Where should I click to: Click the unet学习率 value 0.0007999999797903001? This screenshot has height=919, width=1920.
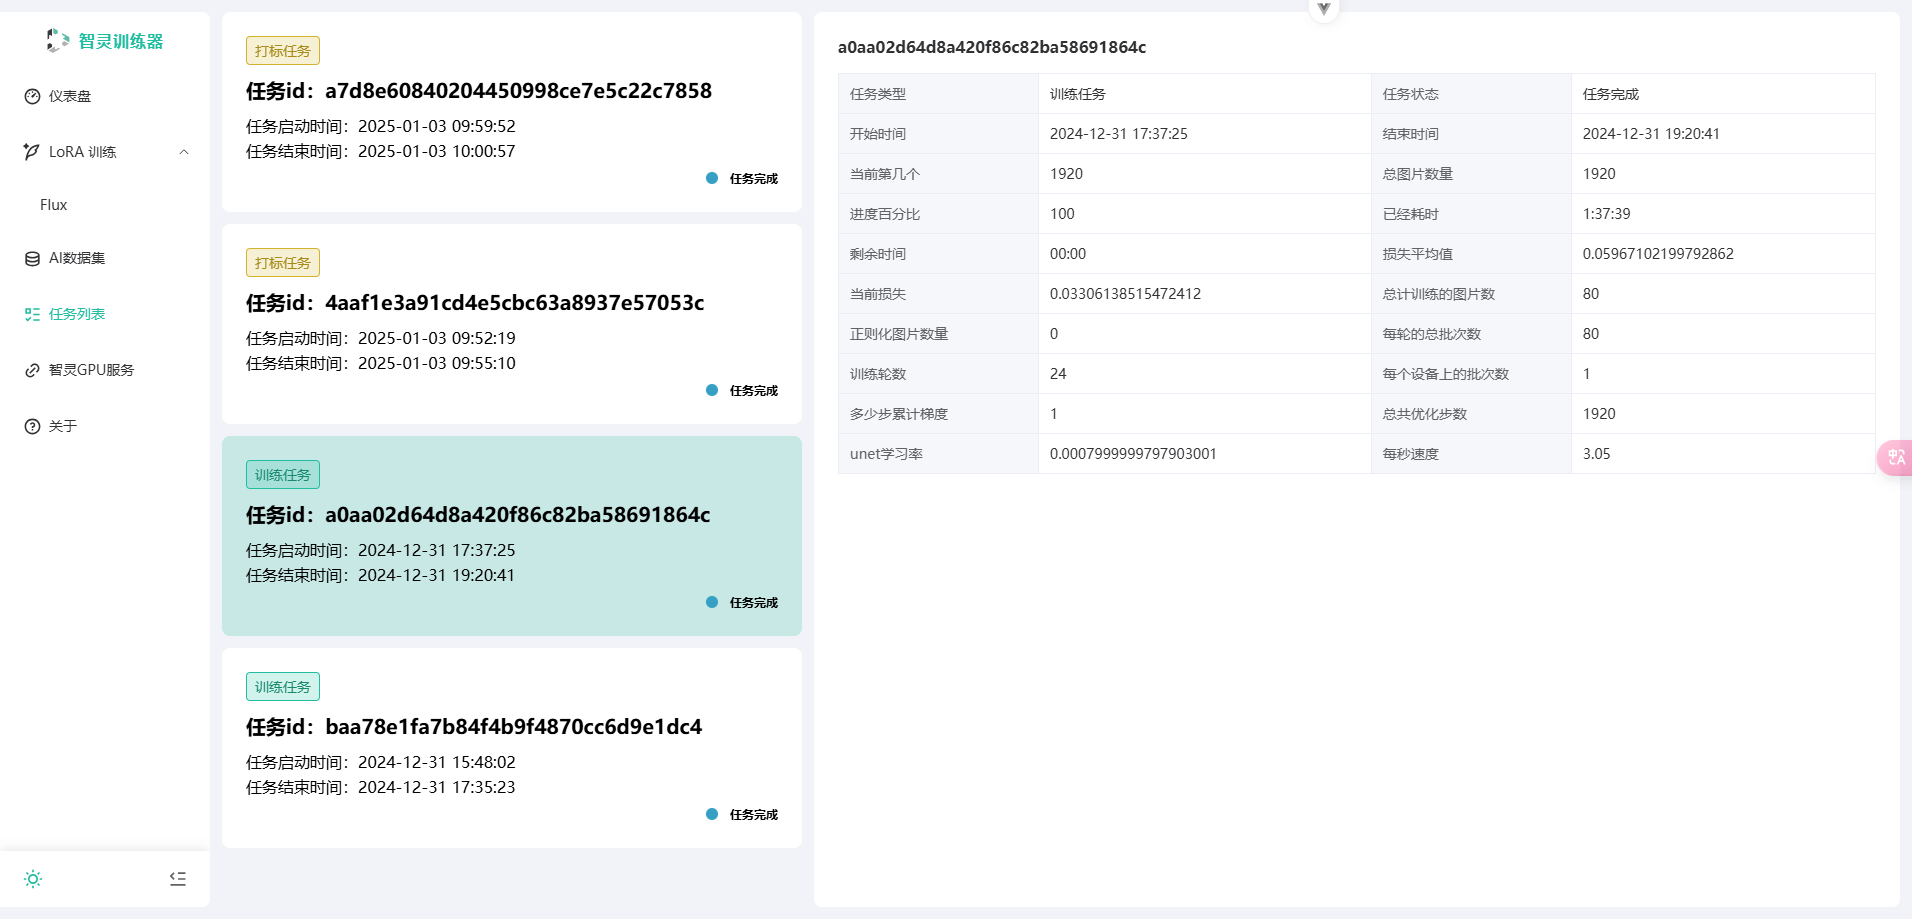tap(1133, 454)
